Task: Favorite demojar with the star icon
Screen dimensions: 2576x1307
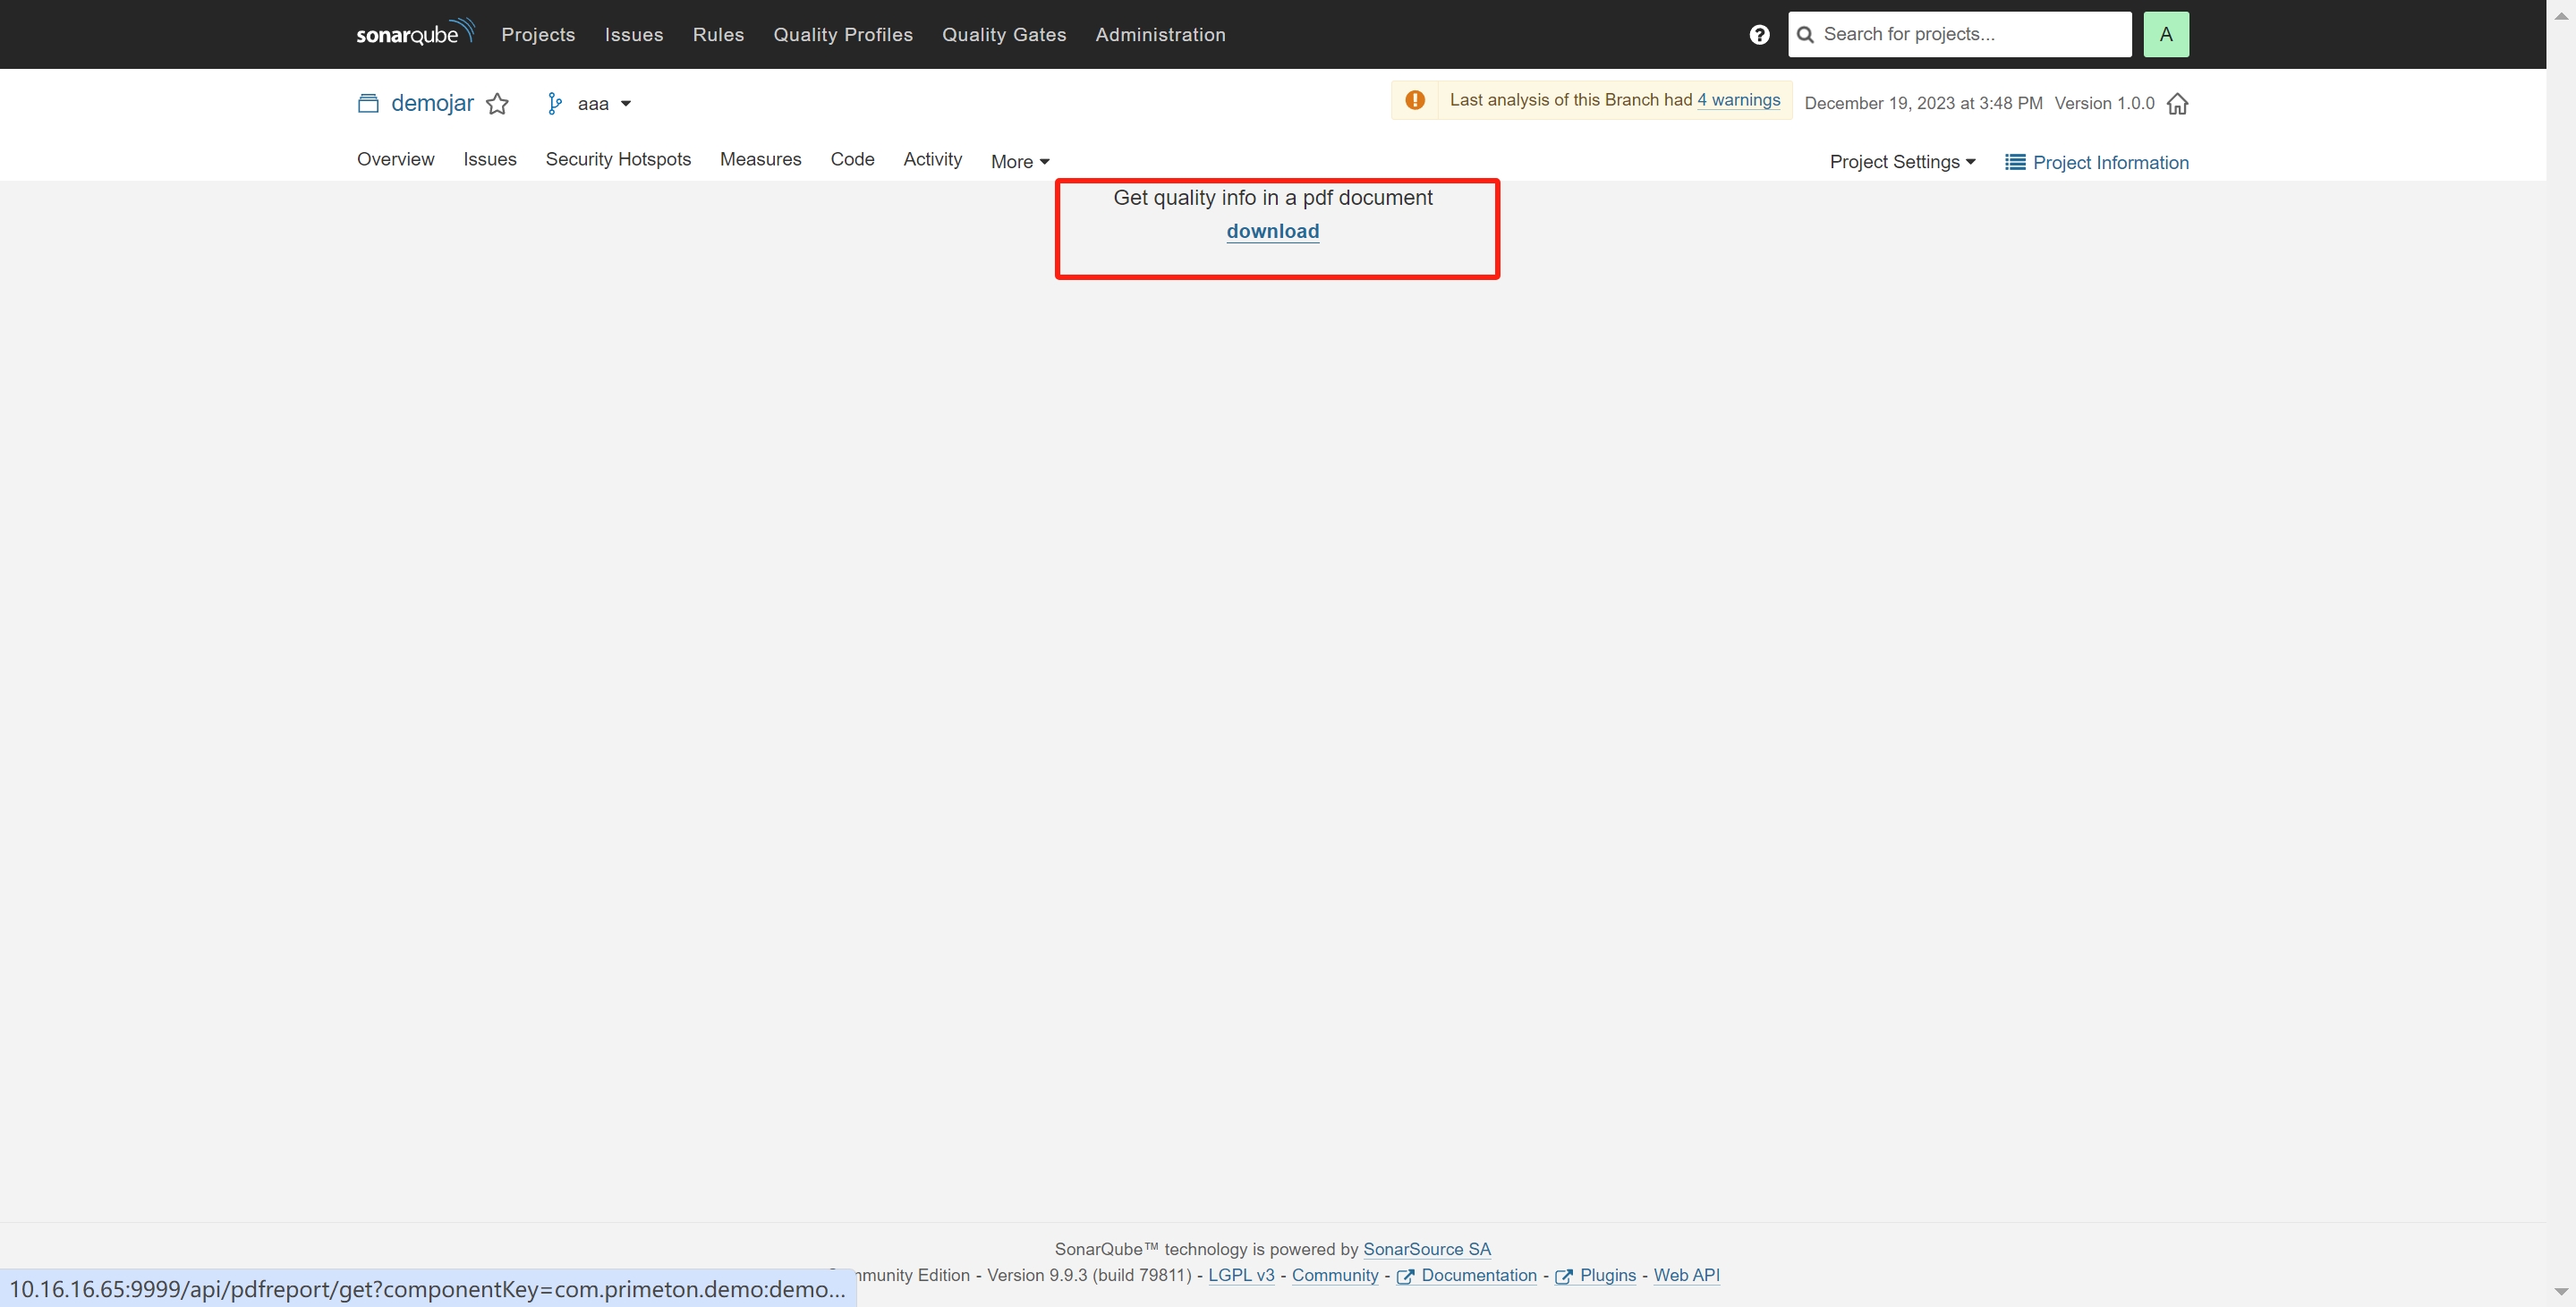Action: (497, 104)
